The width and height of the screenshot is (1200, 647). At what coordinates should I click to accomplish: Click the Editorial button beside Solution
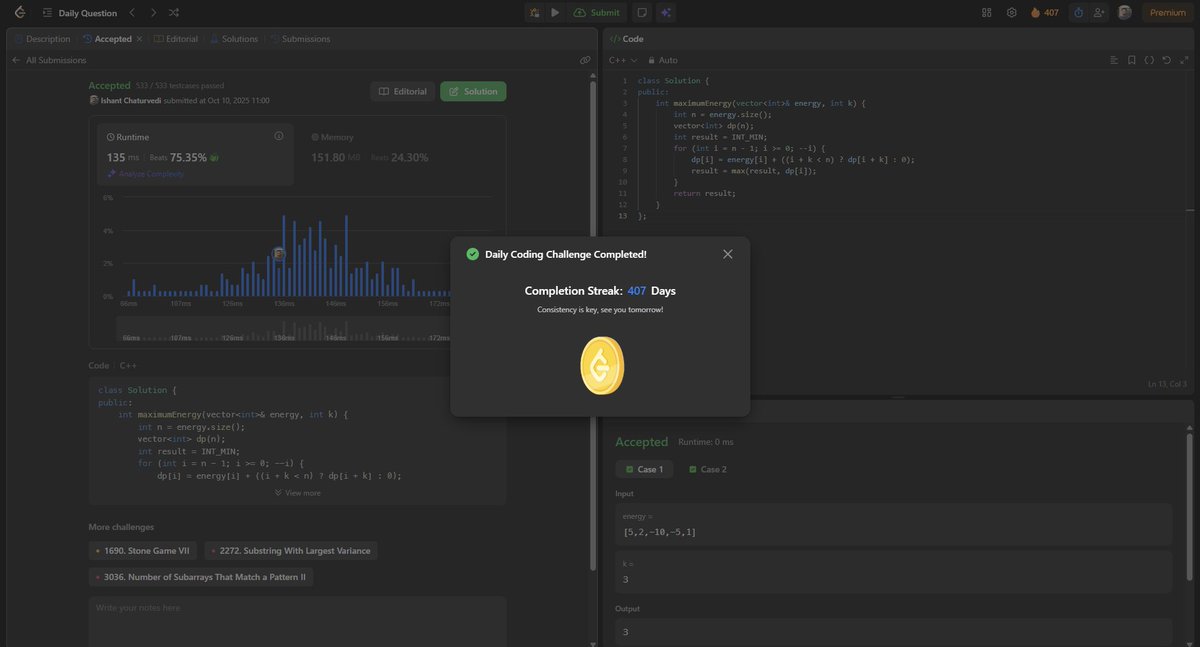pyautogui.click(x=403, y=91)
